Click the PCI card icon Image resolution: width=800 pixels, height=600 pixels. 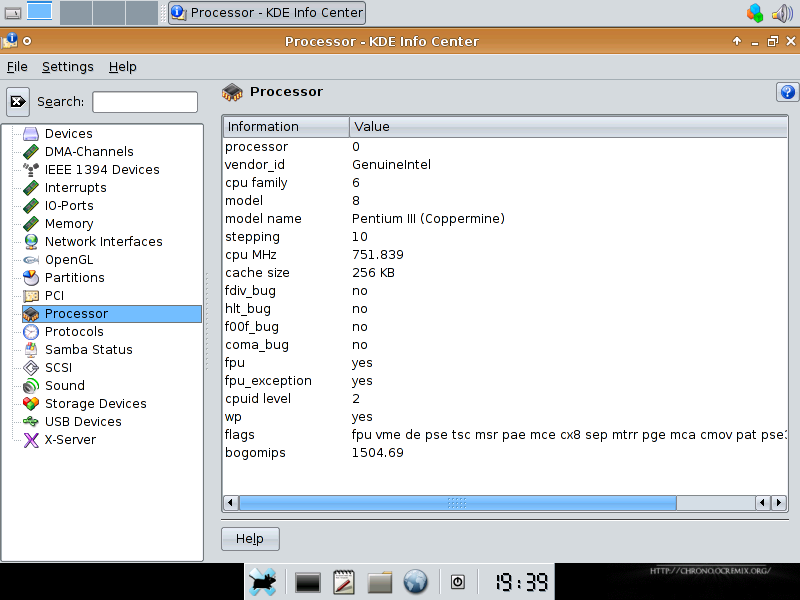pos(31,295)
